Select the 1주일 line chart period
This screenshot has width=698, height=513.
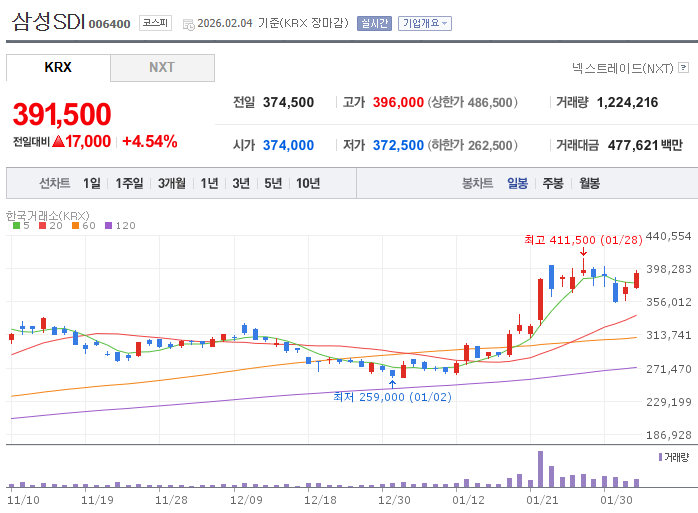coord(129,183)
